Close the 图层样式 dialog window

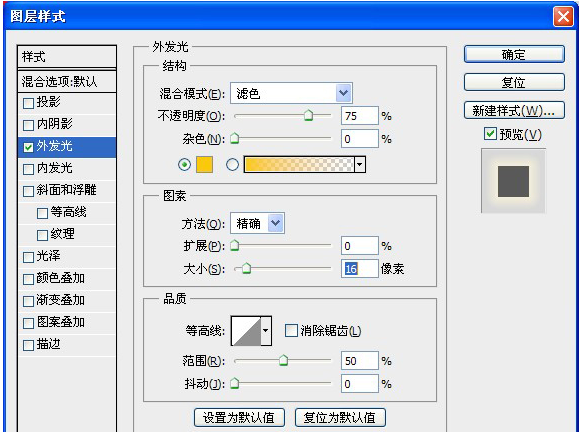[563, 17]
